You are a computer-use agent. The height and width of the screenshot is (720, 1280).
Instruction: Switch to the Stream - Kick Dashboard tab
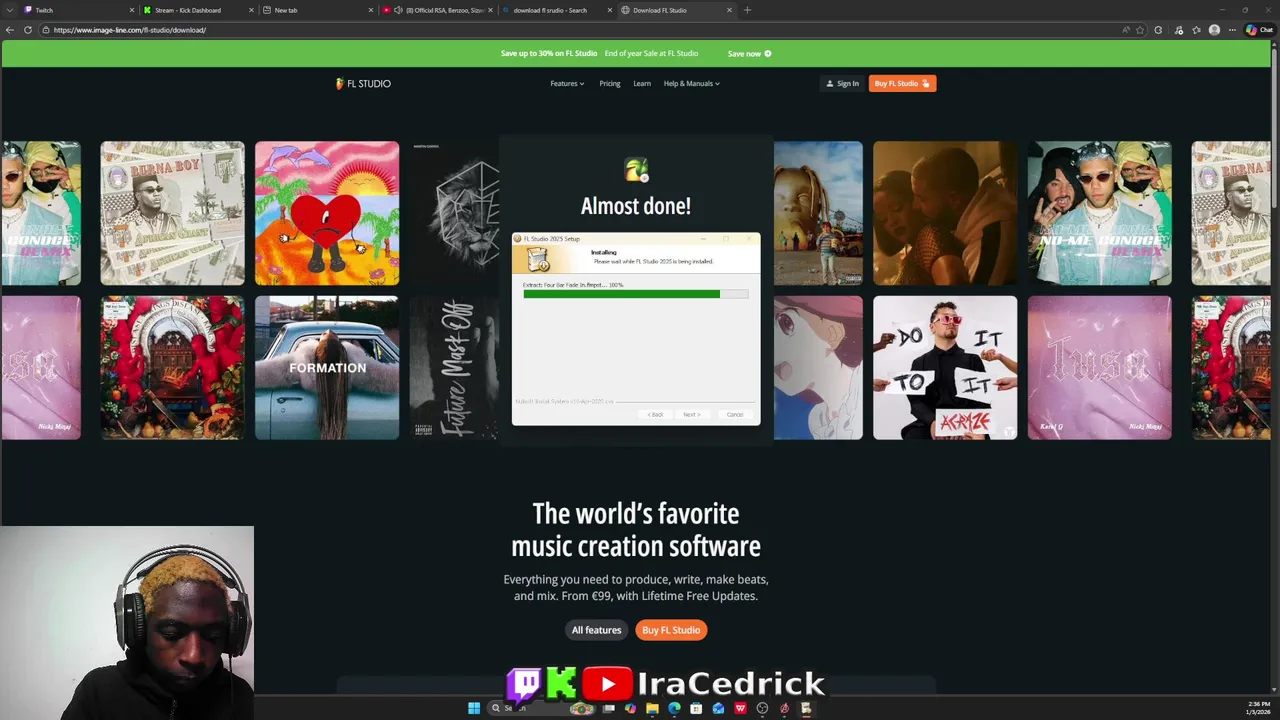[x=196, y=10]
